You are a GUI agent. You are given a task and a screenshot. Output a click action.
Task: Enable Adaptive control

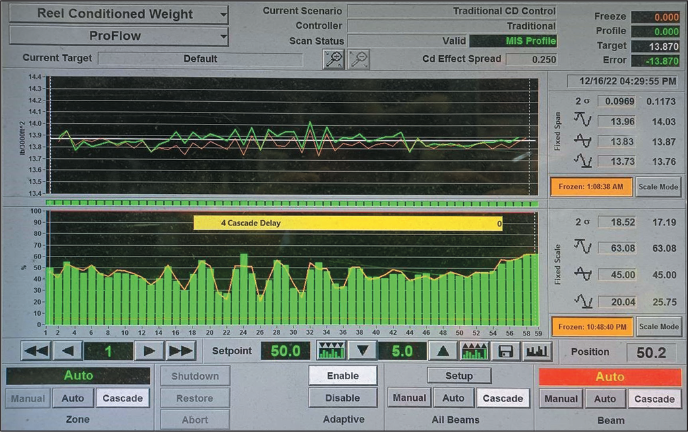[343, 375]
